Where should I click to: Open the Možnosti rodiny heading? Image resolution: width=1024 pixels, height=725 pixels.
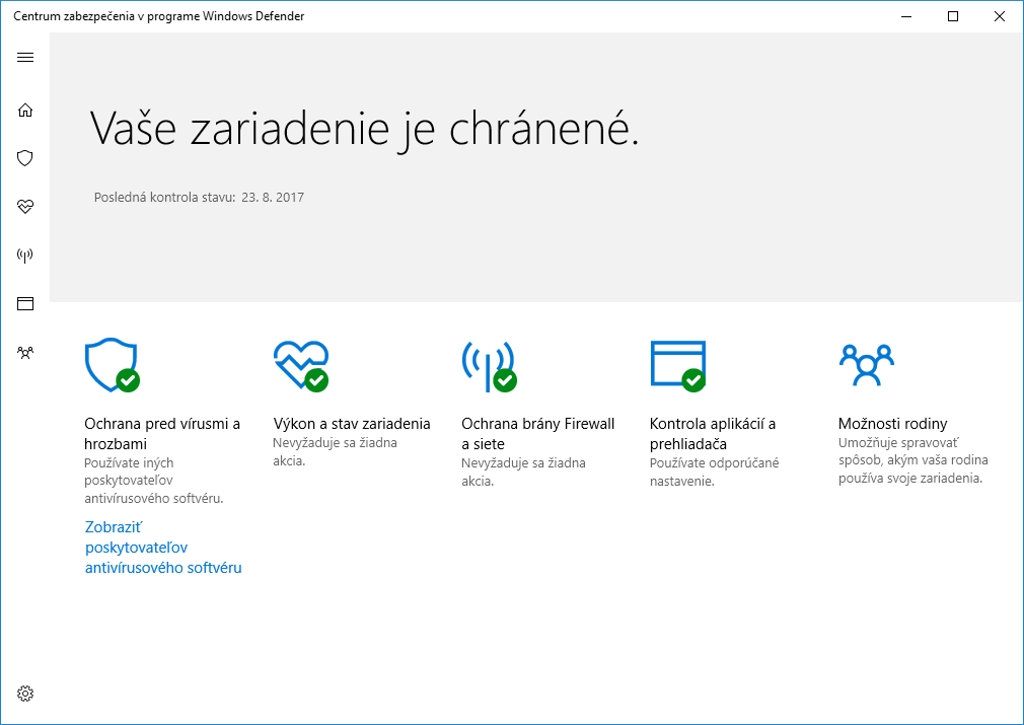tap(892, 423)
